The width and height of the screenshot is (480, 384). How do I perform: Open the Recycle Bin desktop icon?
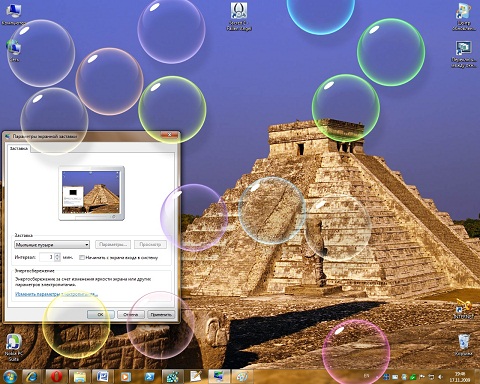[464, 345]
